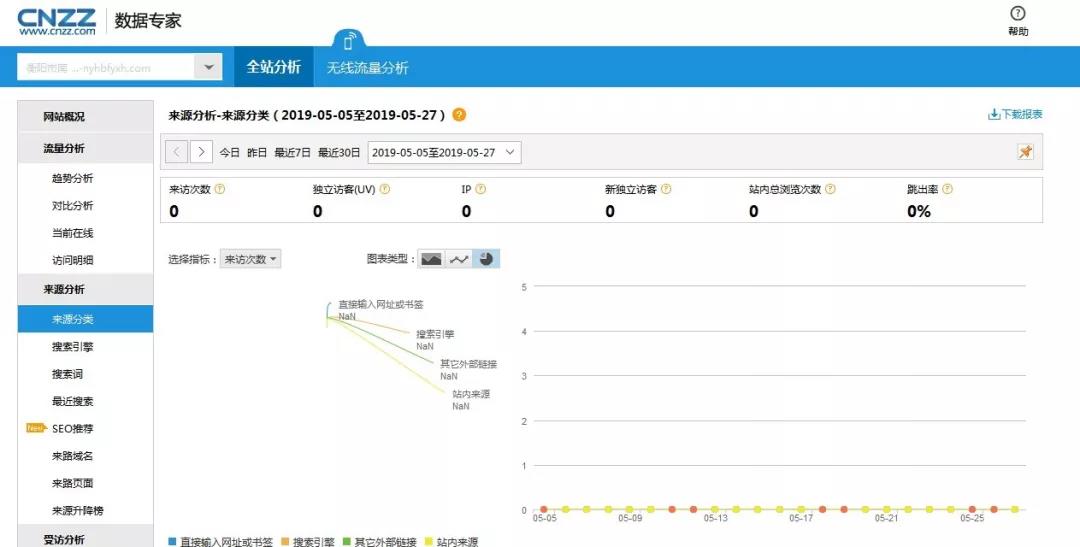Click the previous date range arrow
The height and width of the screenshot is (547, 1080).
[x=176, y=152]
